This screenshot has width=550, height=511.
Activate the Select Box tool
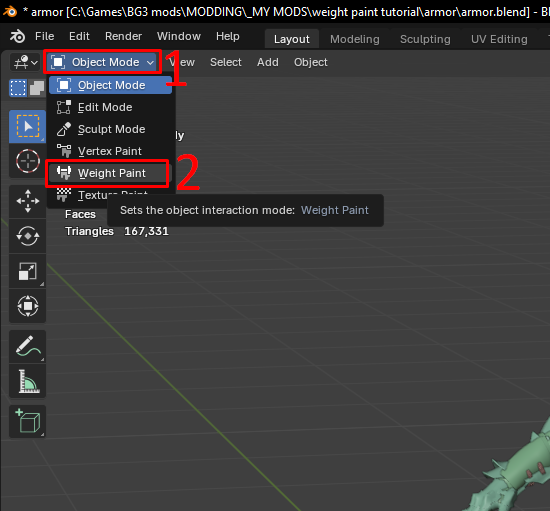pyautogui.click(x=28, y=126)
